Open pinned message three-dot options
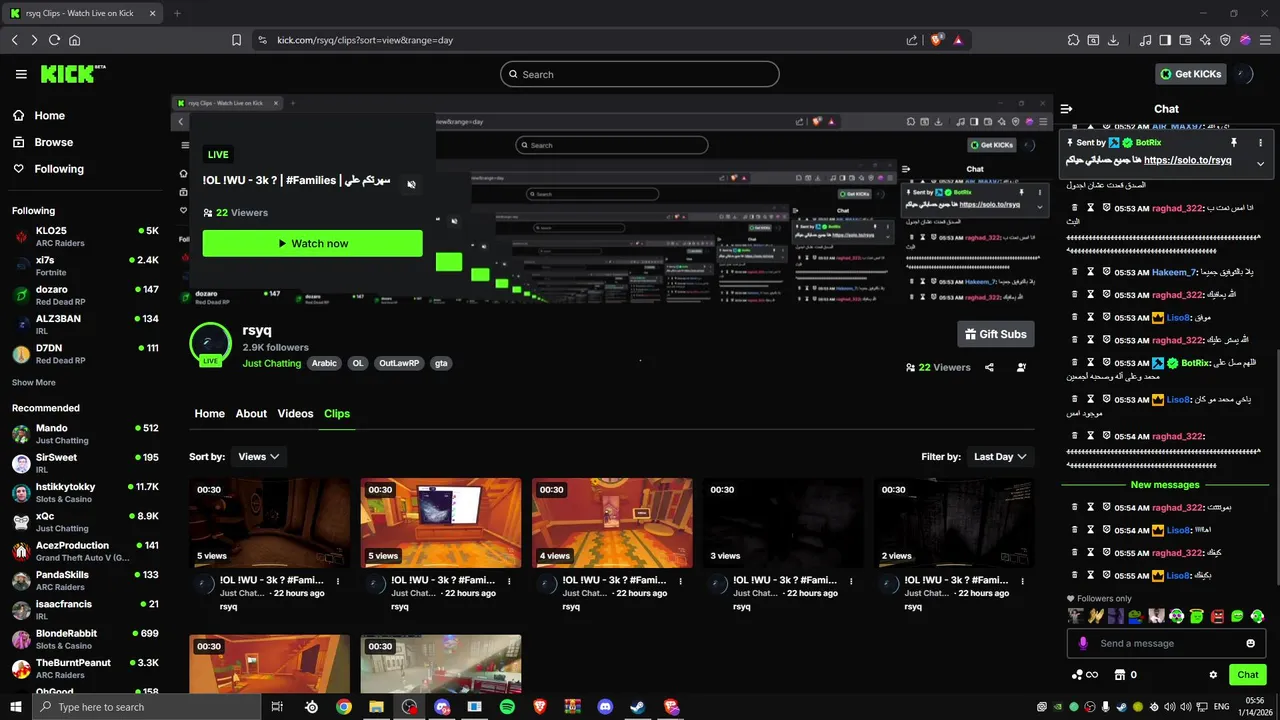Screen dimensions: 1280x720 coord(1260,143)
